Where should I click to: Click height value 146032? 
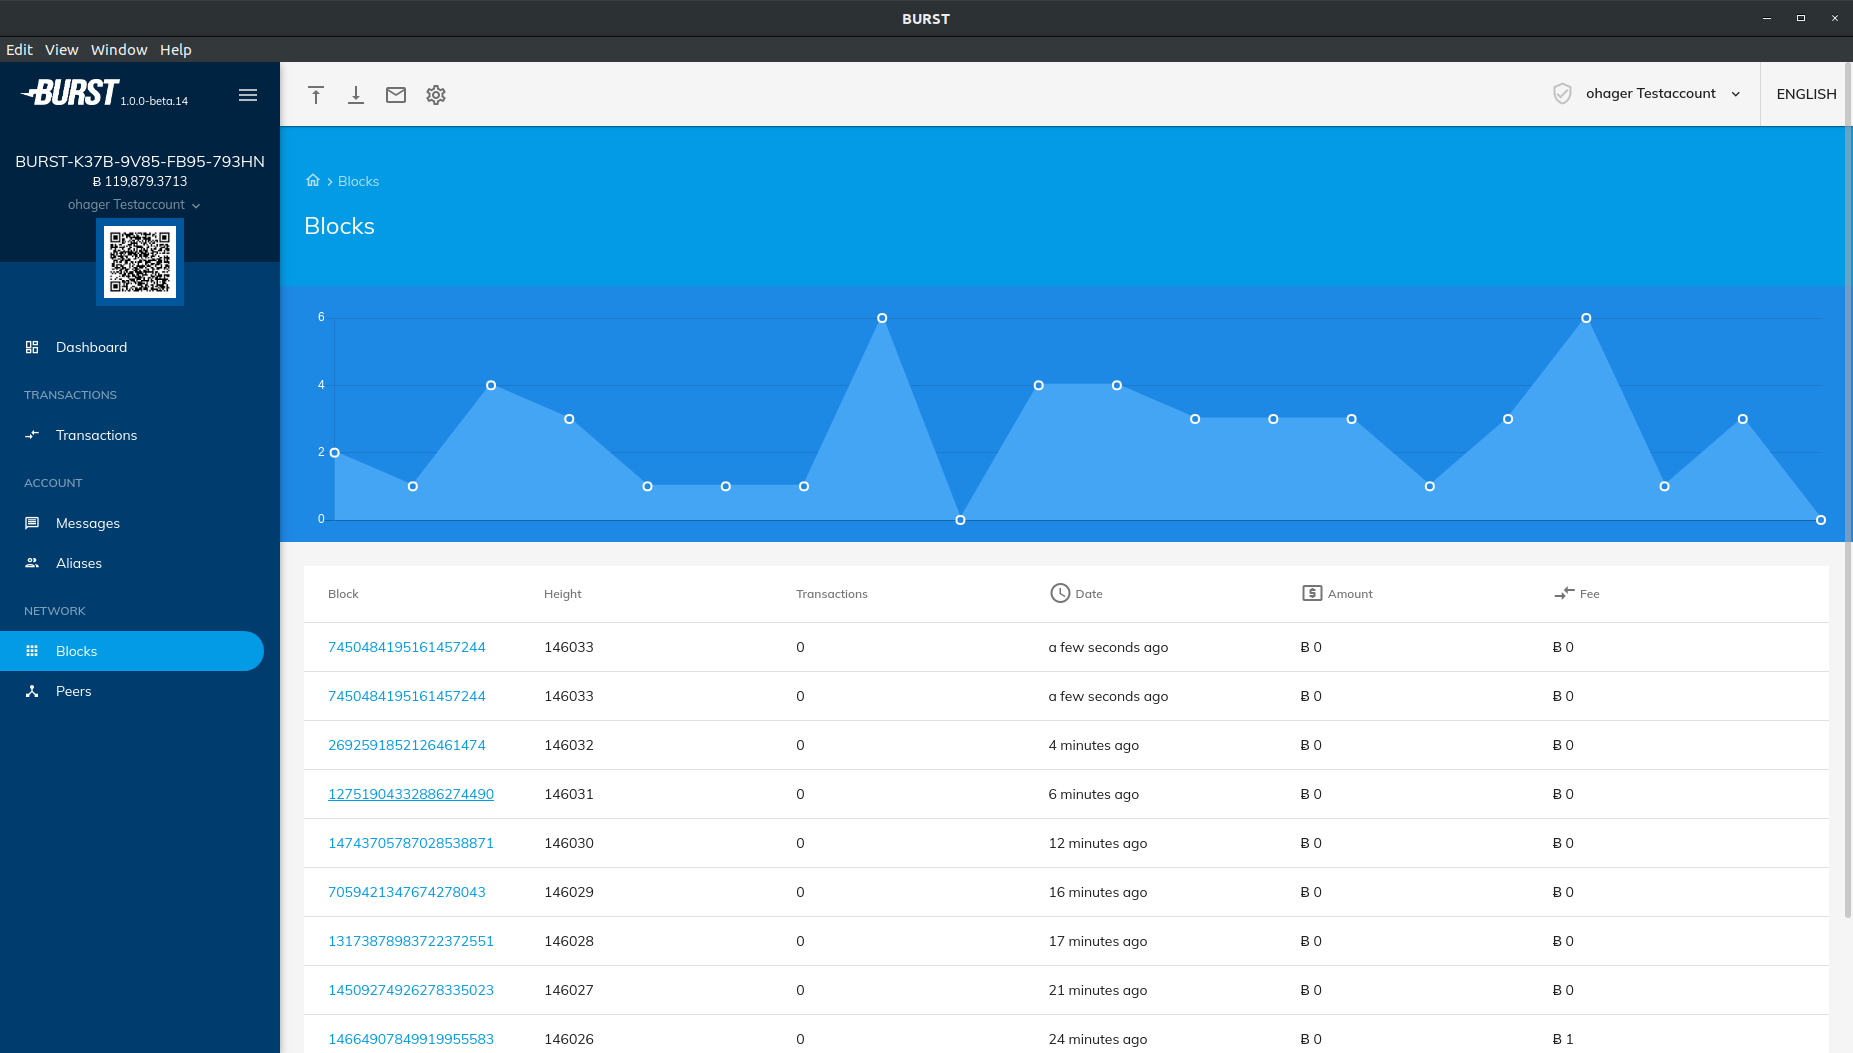[568, 745]
